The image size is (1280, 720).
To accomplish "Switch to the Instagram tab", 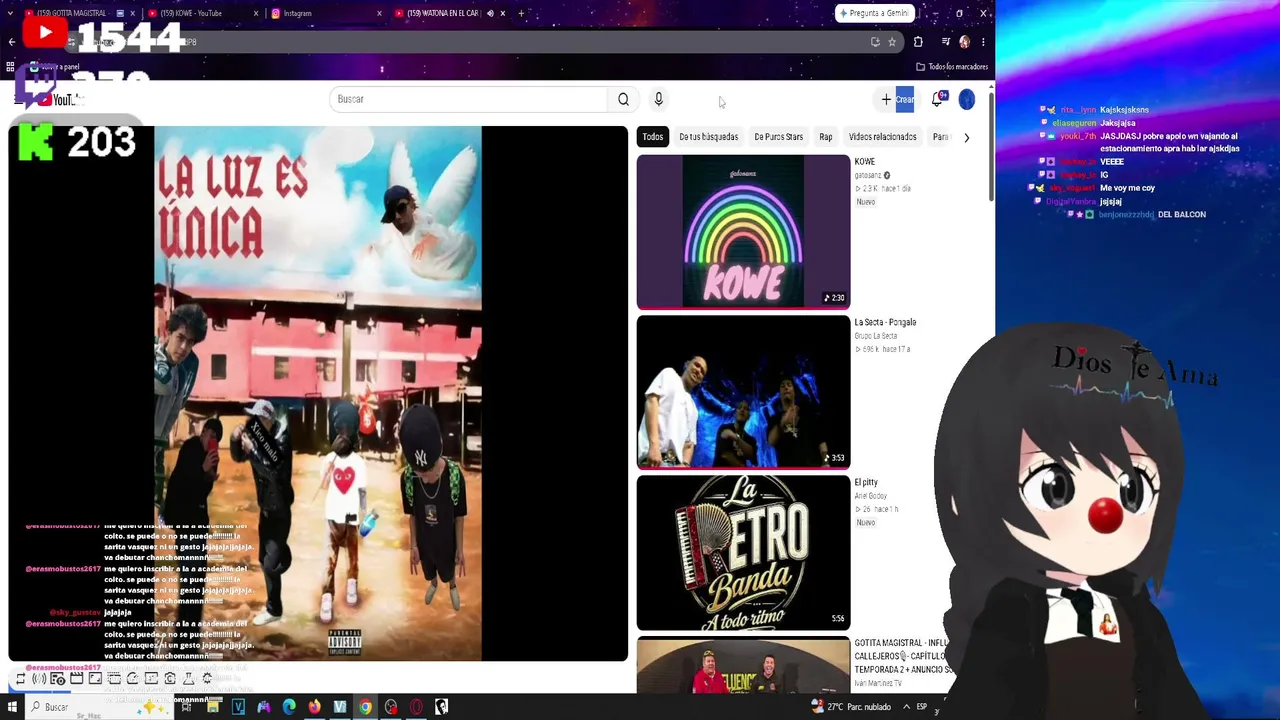I will 327,13.
